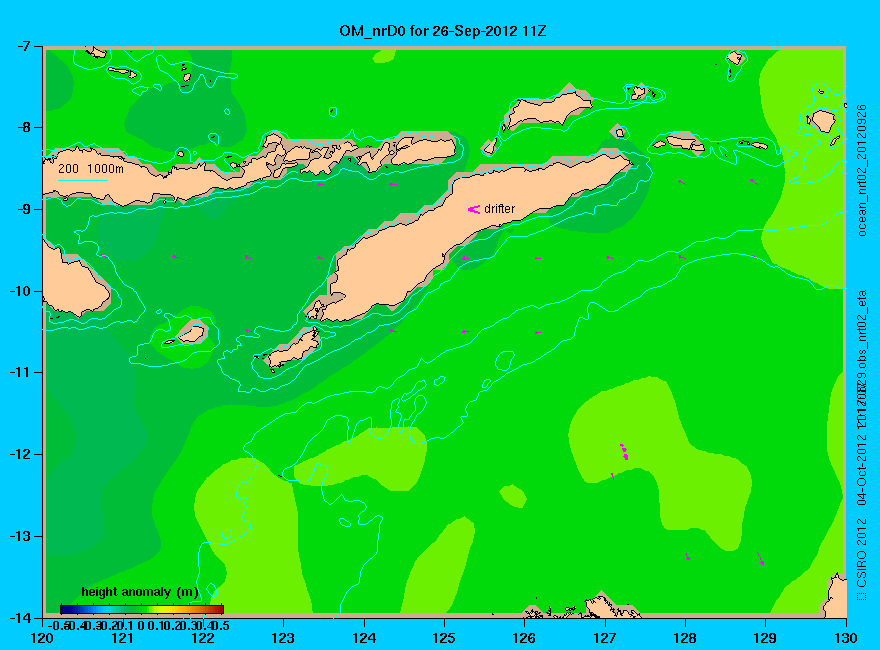880x650 pixels.
Task: Click the x-axis label 127
Action: tap(605, 638)
